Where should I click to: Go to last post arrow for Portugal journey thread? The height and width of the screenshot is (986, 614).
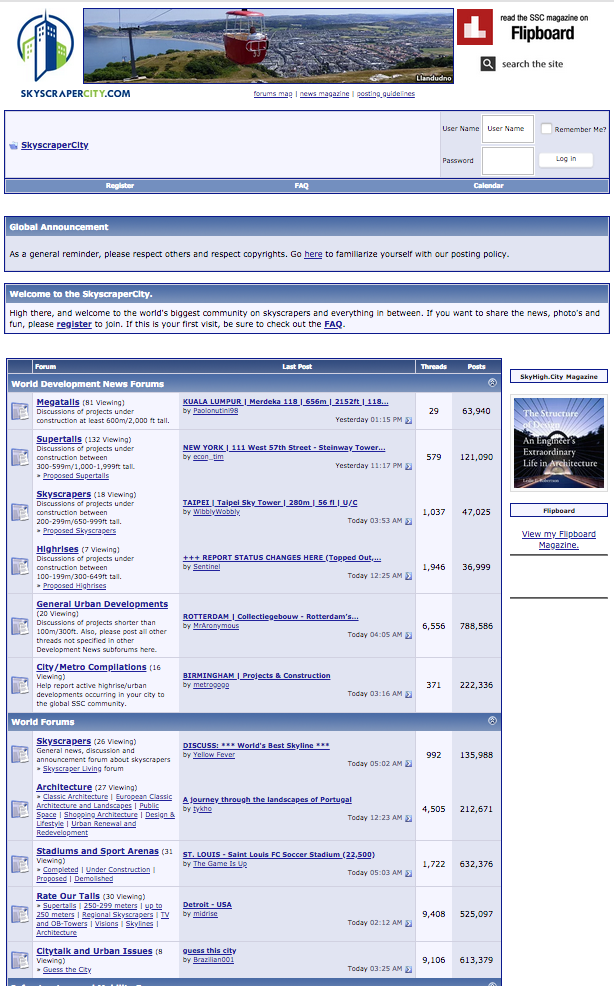[x=408, y=818]
